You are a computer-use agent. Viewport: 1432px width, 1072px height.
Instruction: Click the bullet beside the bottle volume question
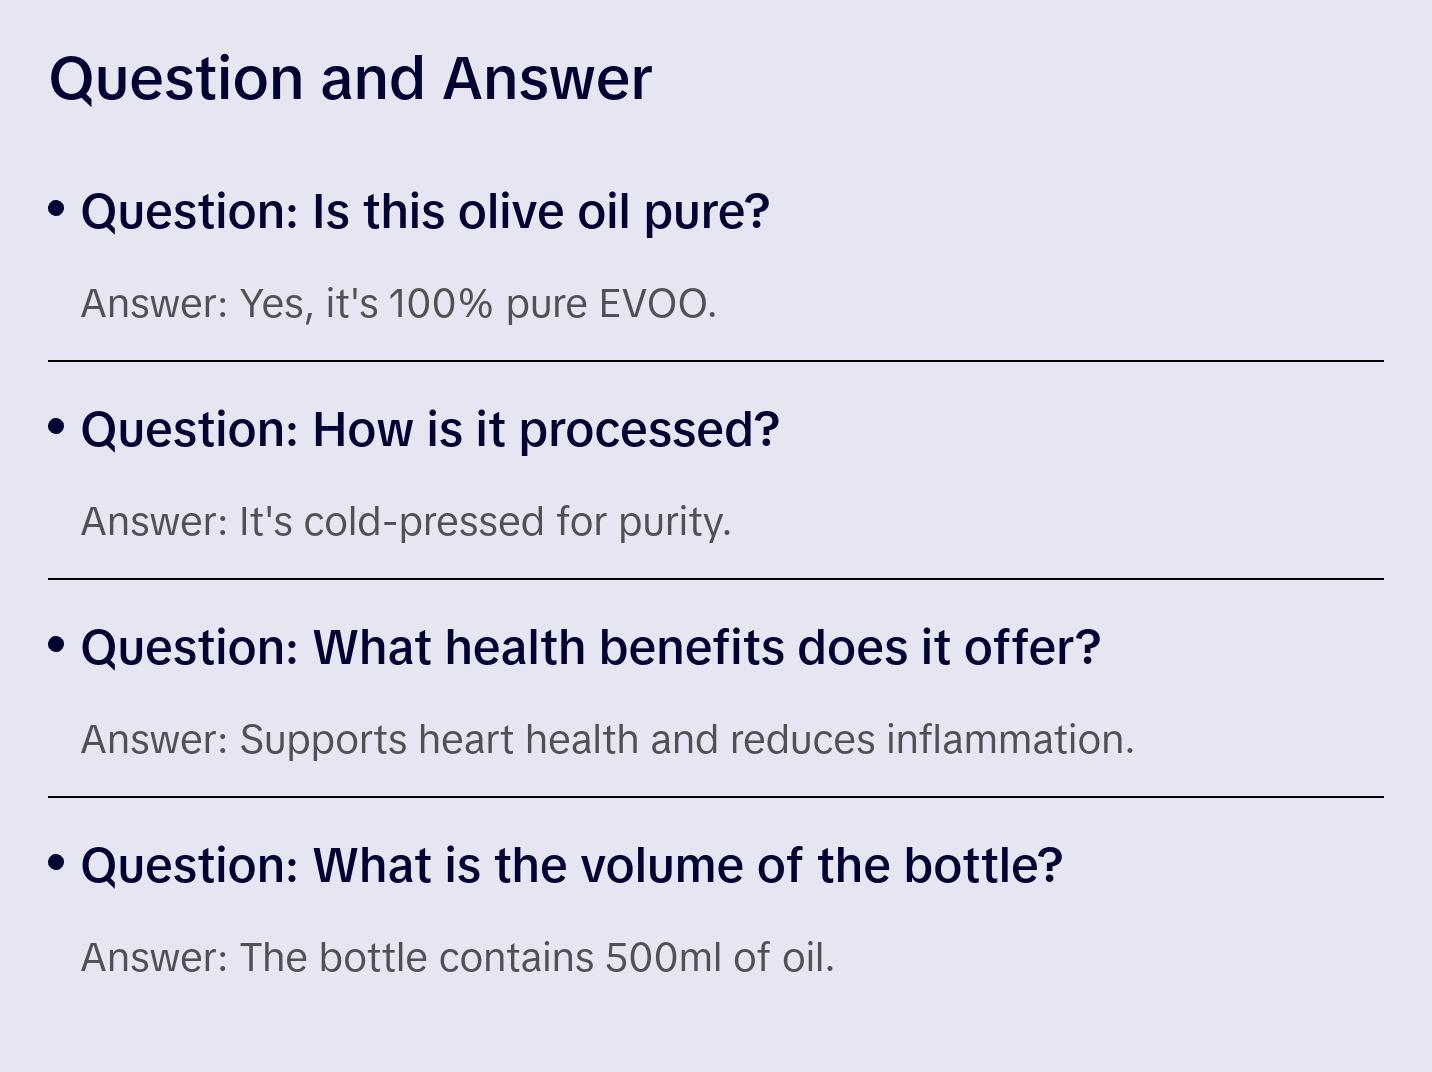[x=57, y=863]
